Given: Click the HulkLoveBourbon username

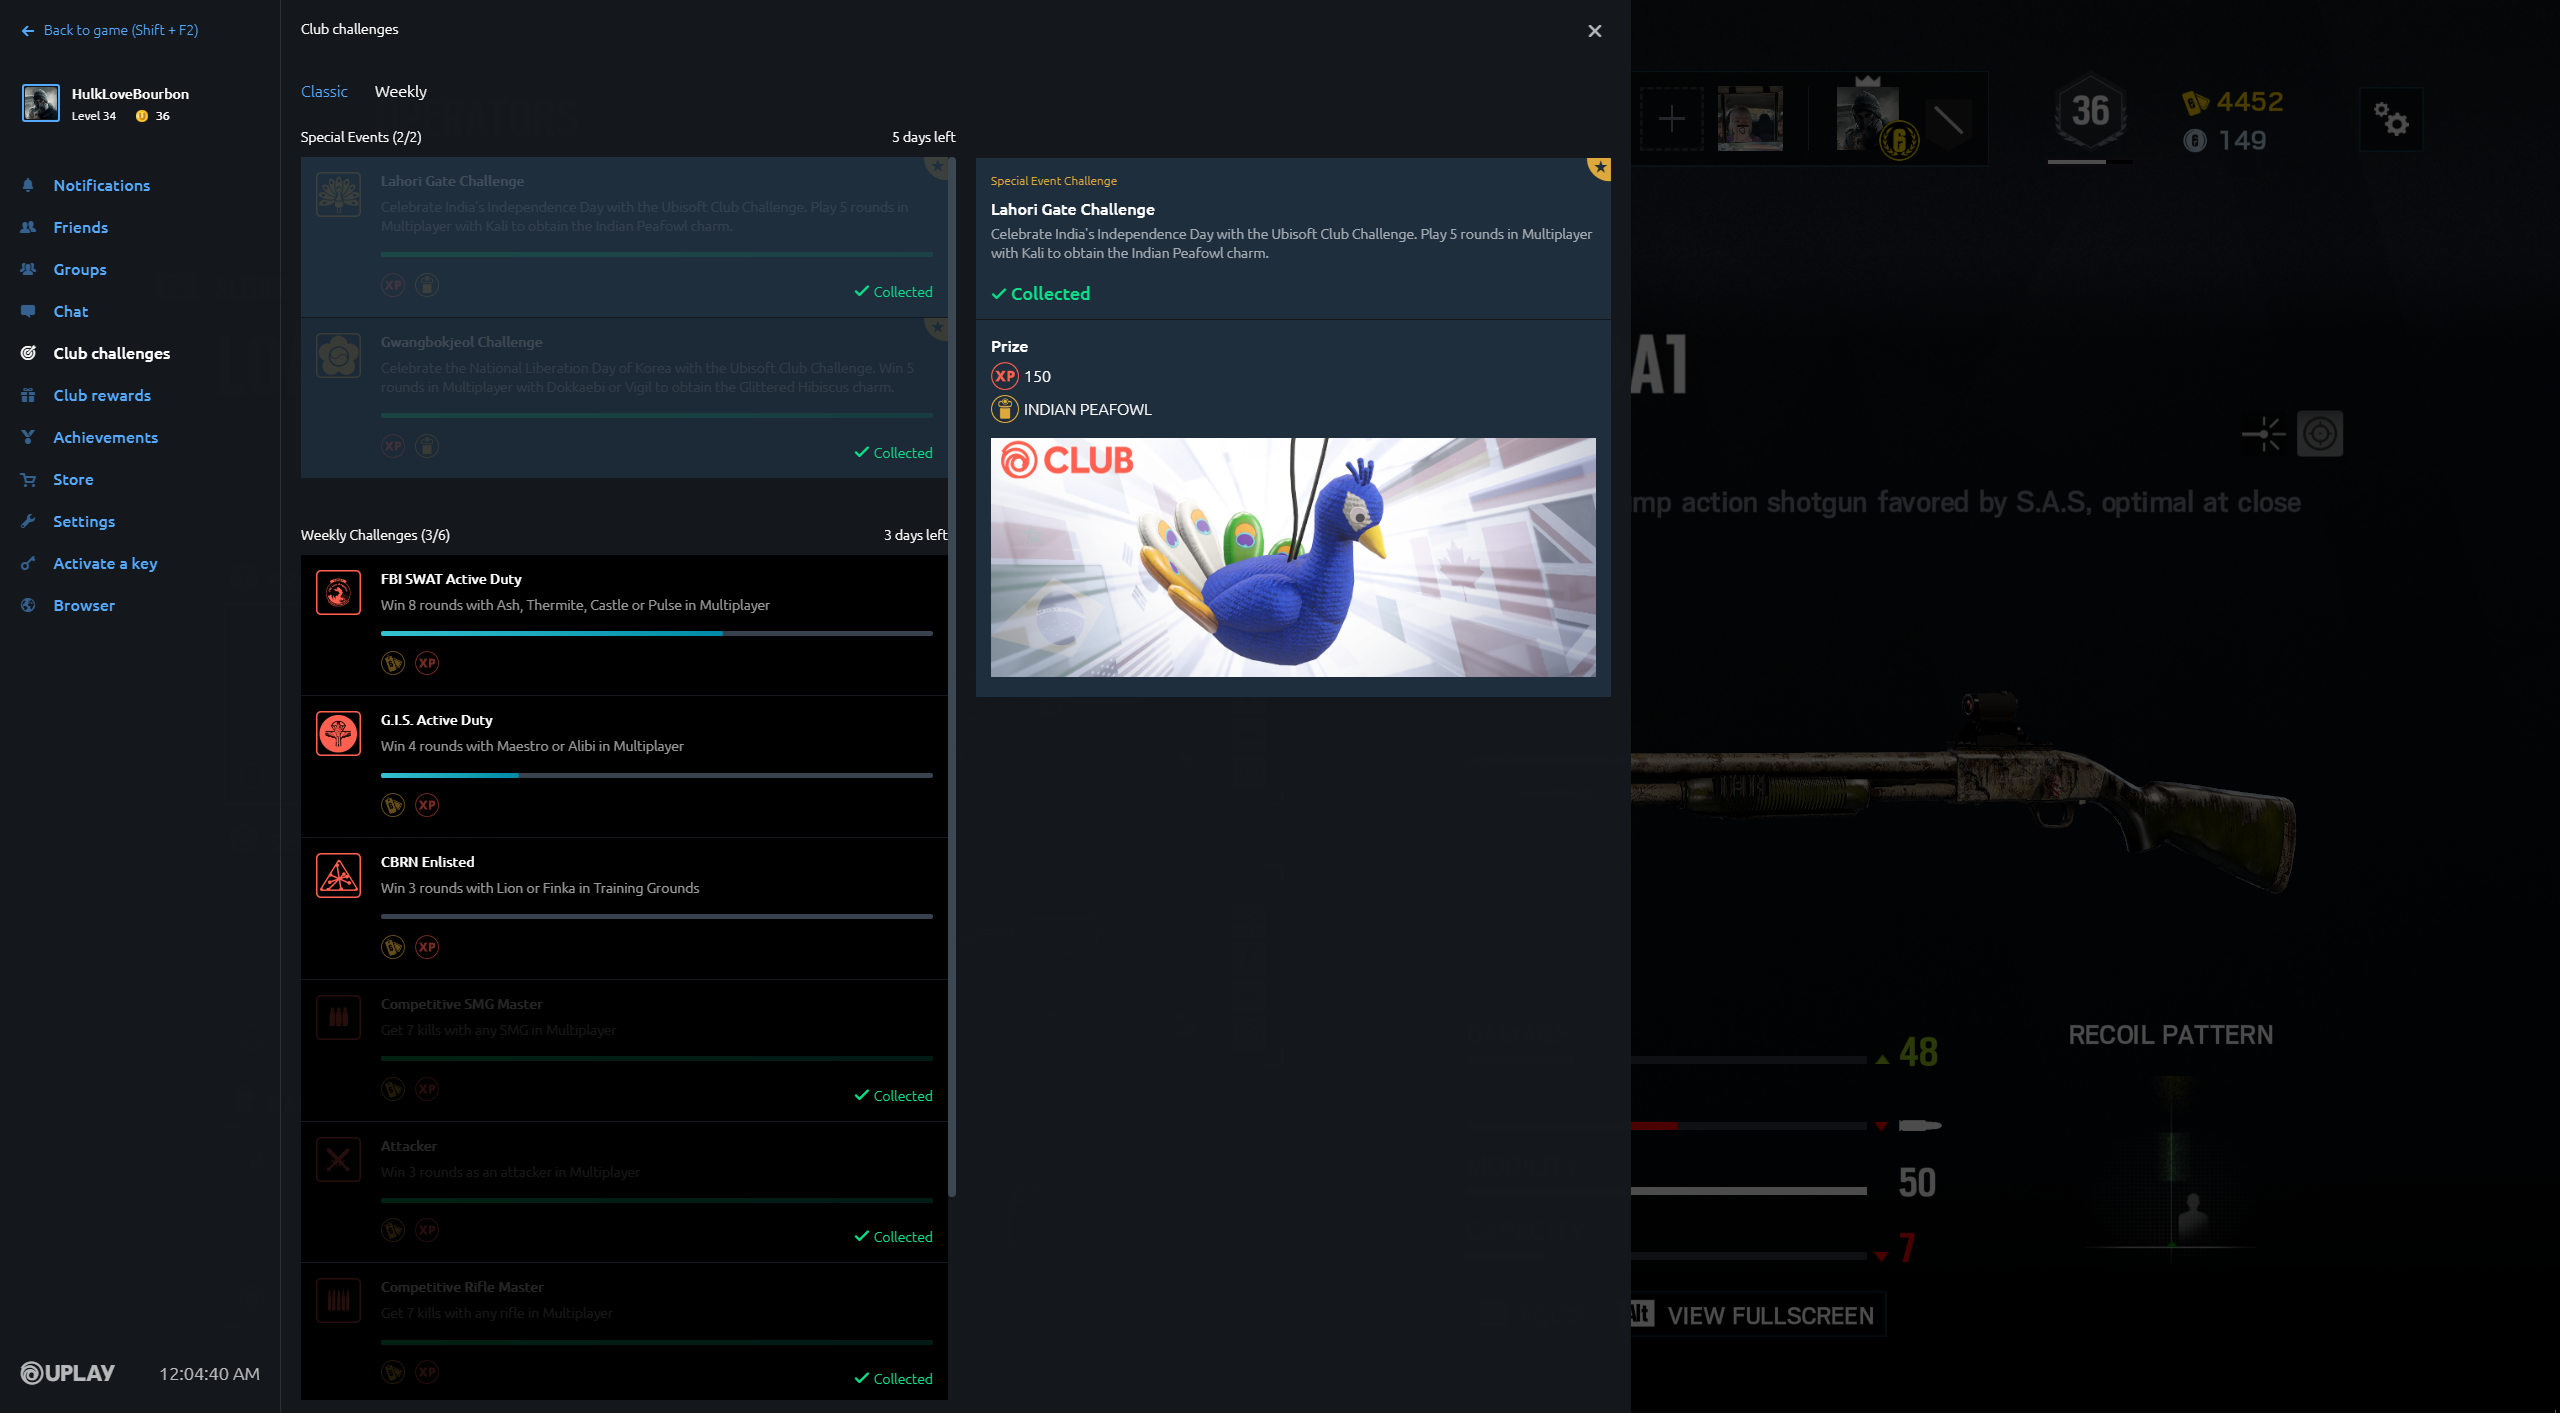Looking at the screenshot, I should (130, 94).
